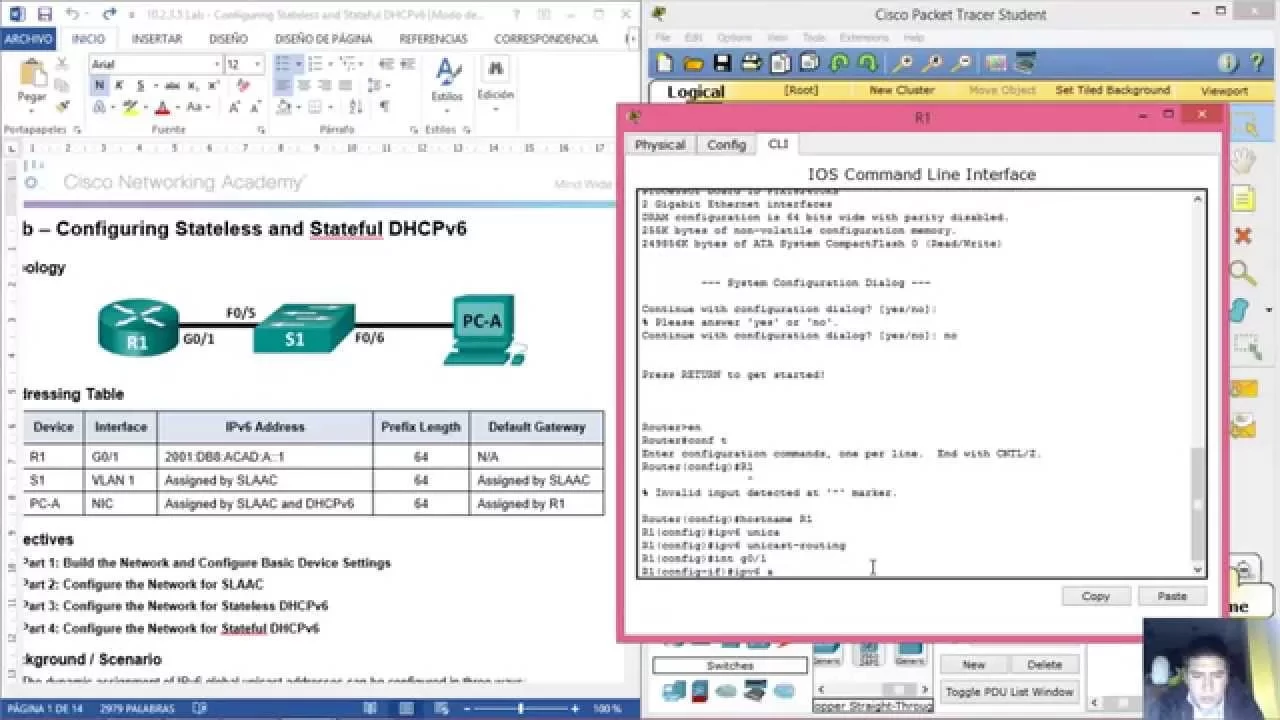Save the Packet Tracer file
Screen dimensions: 1280x720
click(722, 63)
